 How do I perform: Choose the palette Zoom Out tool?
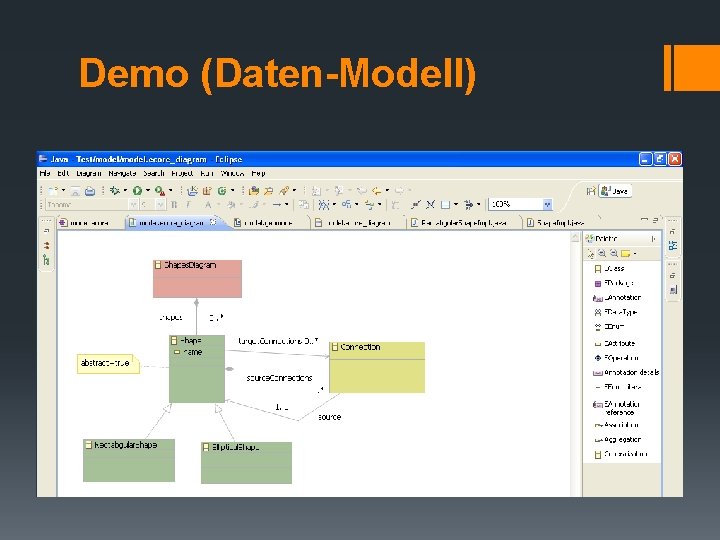tap(613, 253)
